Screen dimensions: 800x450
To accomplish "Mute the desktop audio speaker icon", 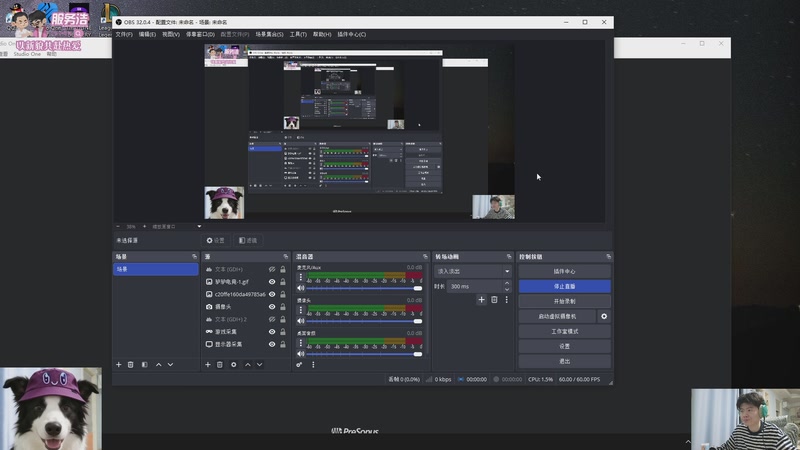I will pos(301,354).
